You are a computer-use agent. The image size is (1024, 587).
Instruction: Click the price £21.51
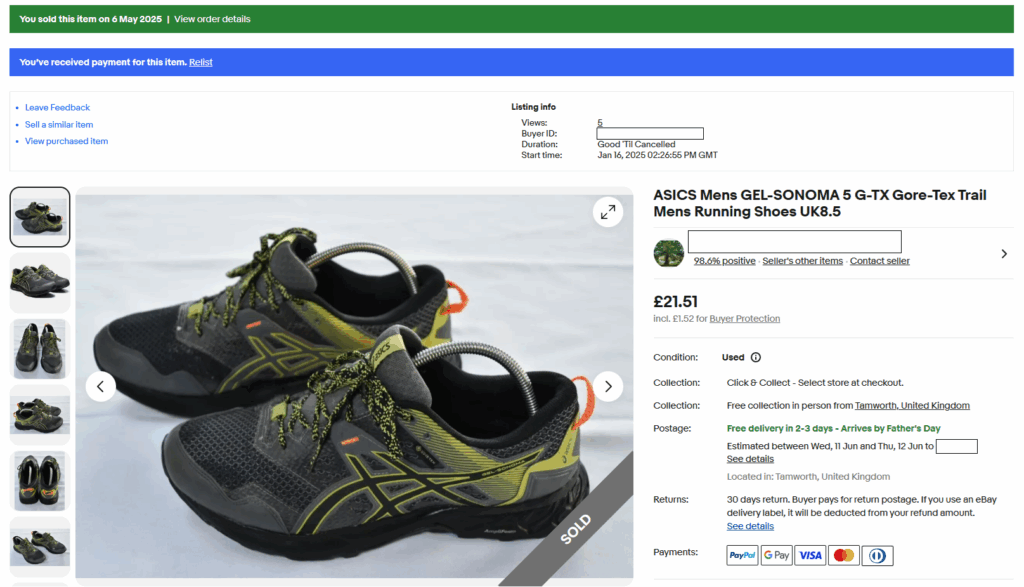click(x=675, y=302)
